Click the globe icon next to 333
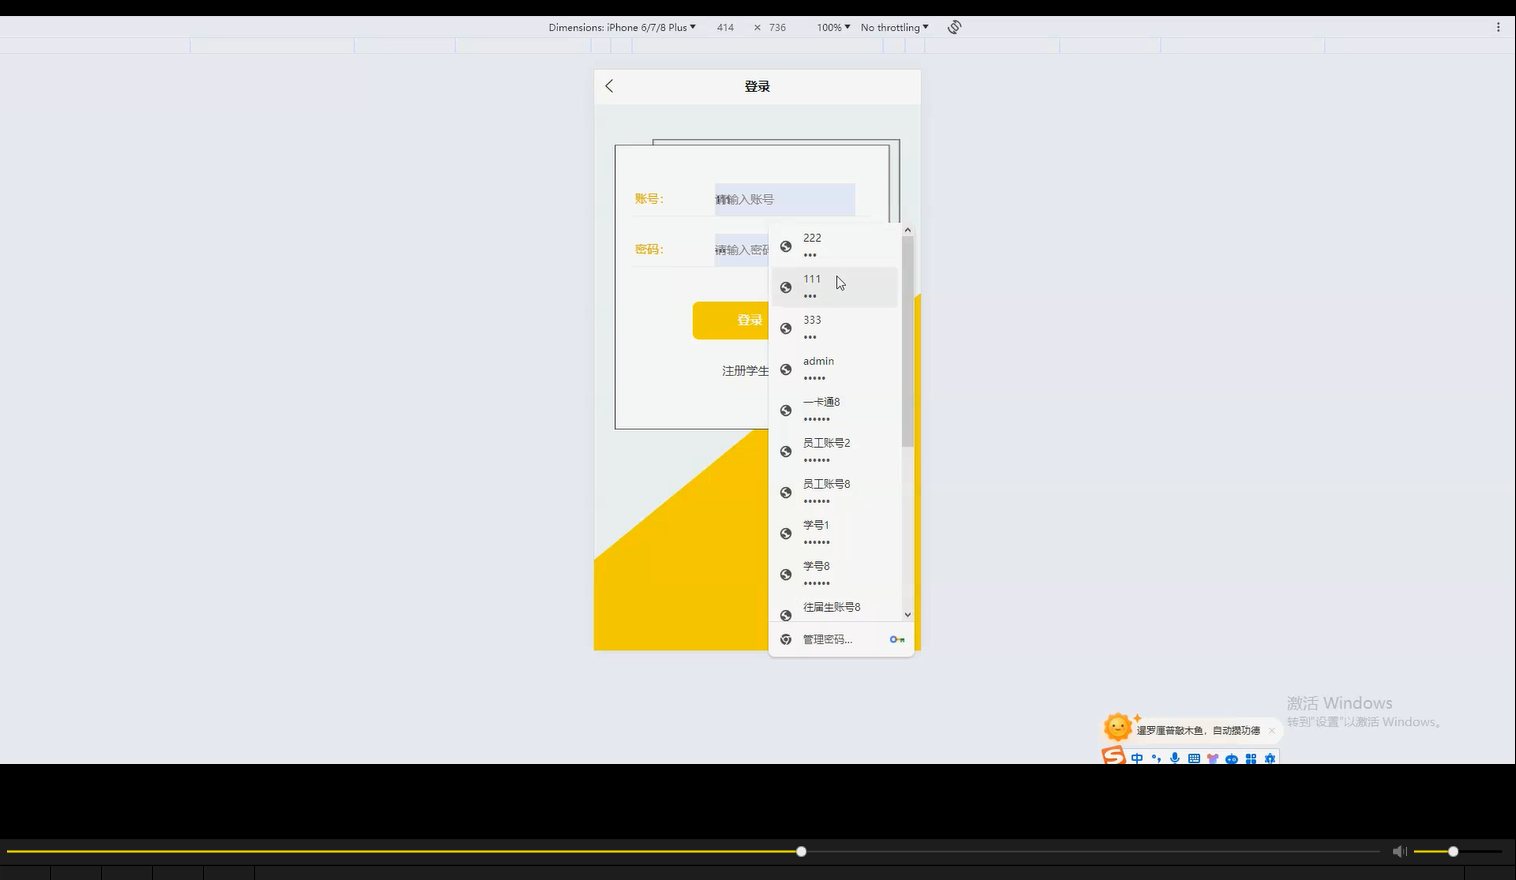 pyautogui.click(x=786, y=328)
